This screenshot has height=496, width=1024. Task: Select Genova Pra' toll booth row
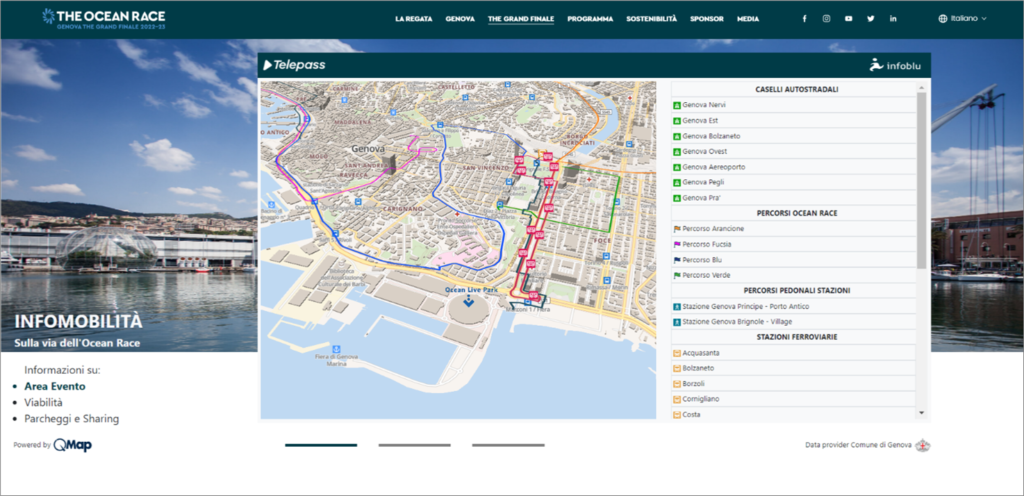(x=793, y=198)
